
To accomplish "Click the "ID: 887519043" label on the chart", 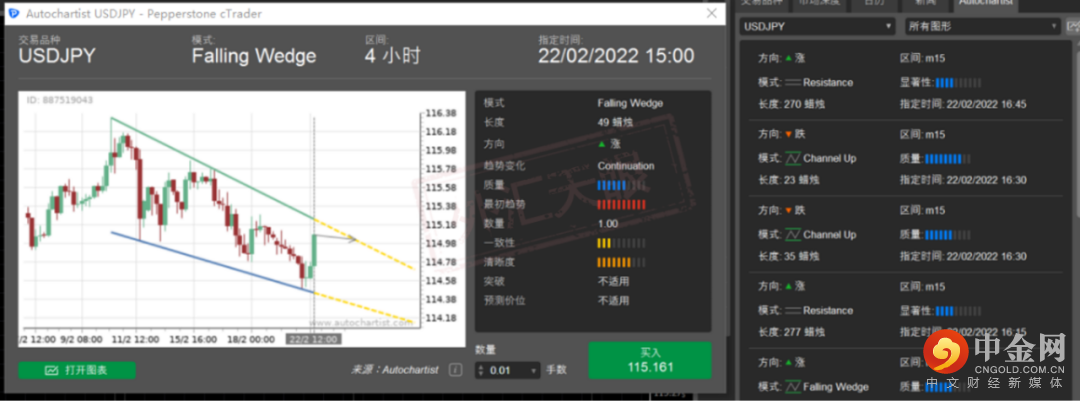I will (60, 101).
